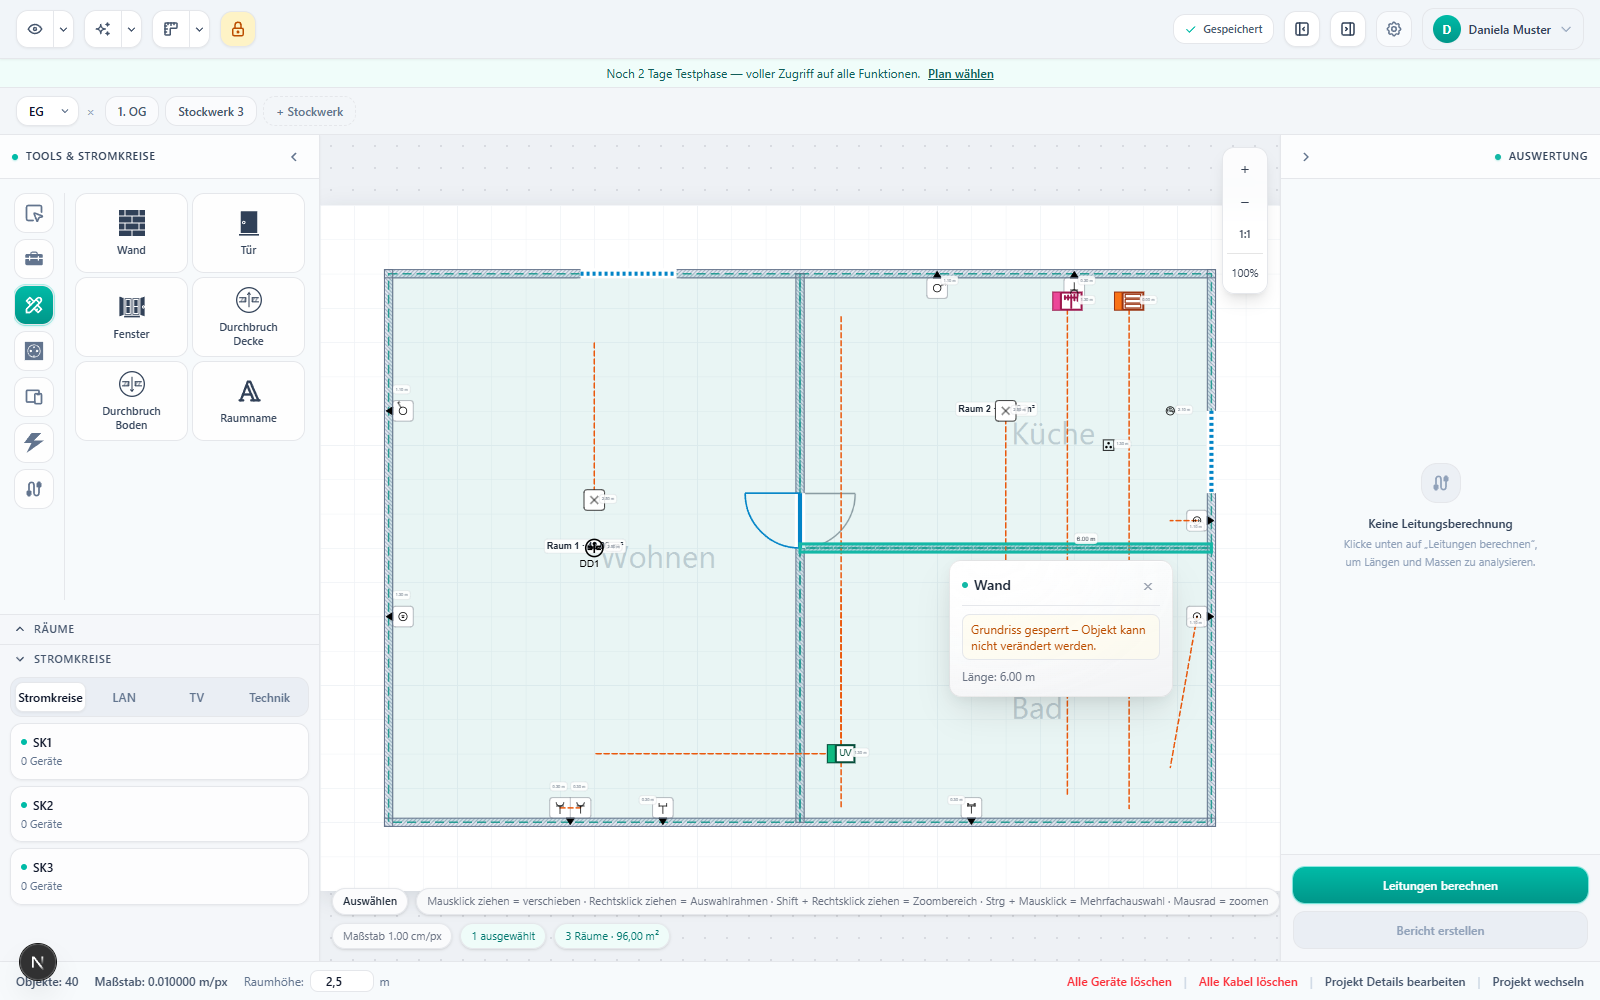Switch to the TV tab
Screen dimensions: 1600x1000
tap(197, 698)
